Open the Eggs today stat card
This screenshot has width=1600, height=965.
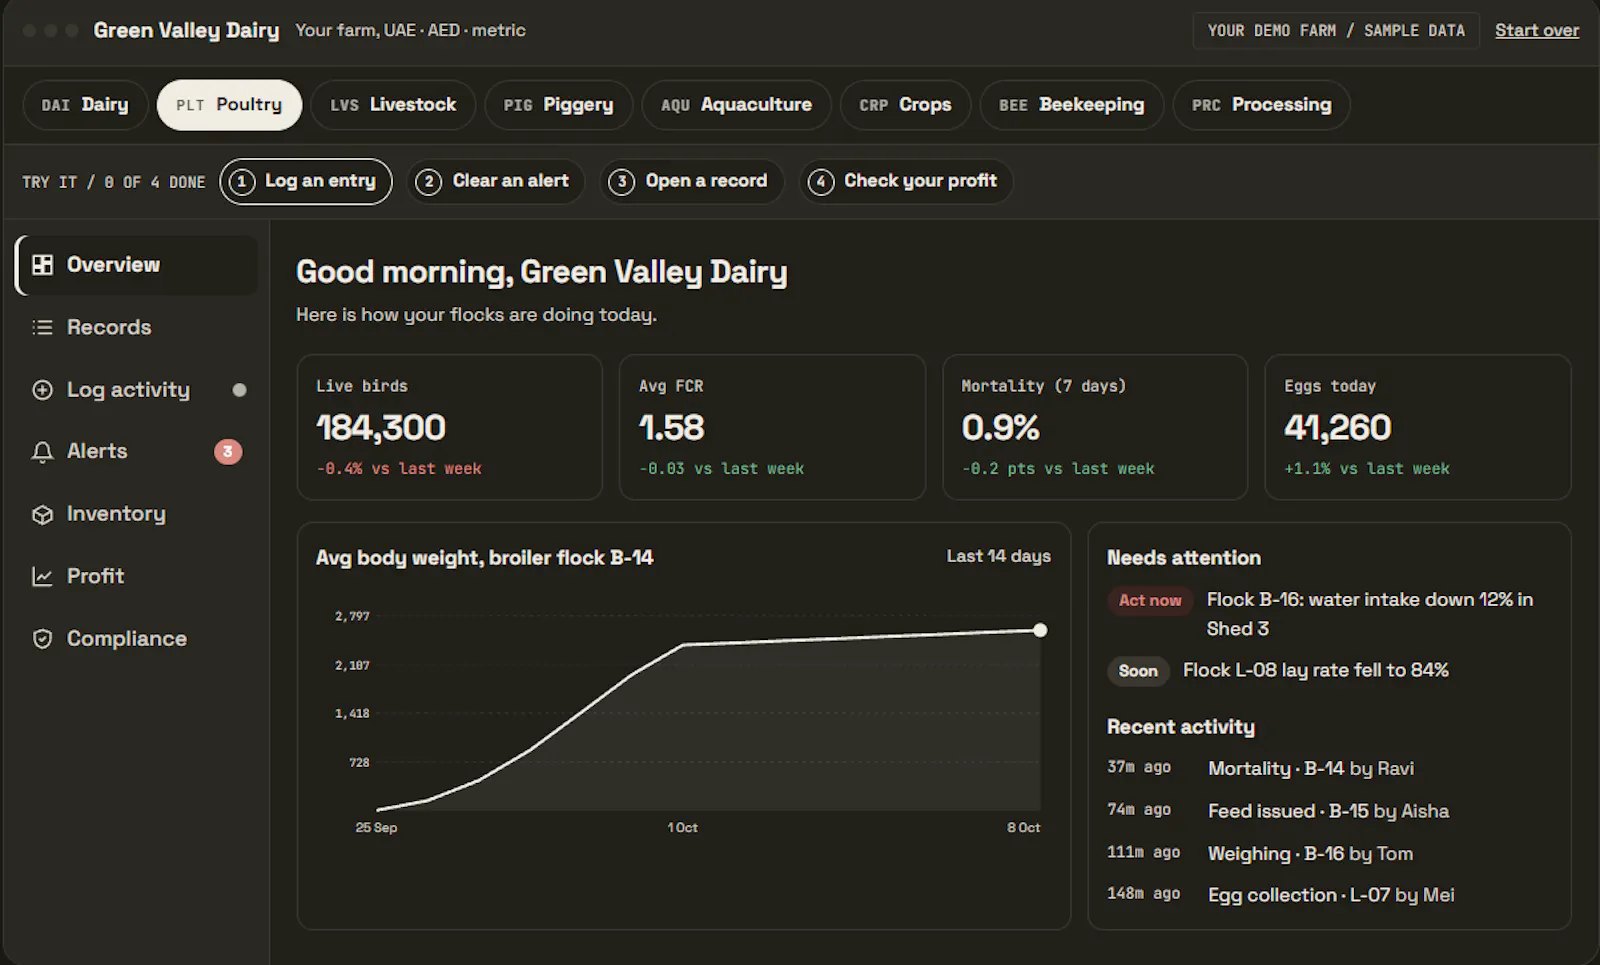pyautogui.click(x=1418, y=427)
